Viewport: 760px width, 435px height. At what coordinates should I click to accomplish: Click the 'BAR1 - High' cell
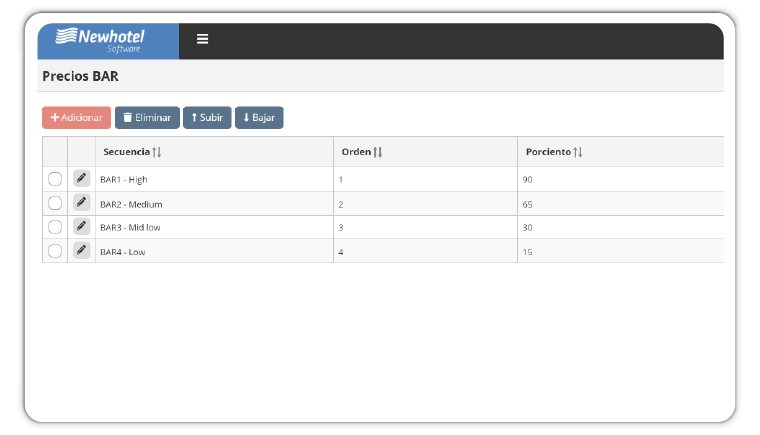(214, 179)
